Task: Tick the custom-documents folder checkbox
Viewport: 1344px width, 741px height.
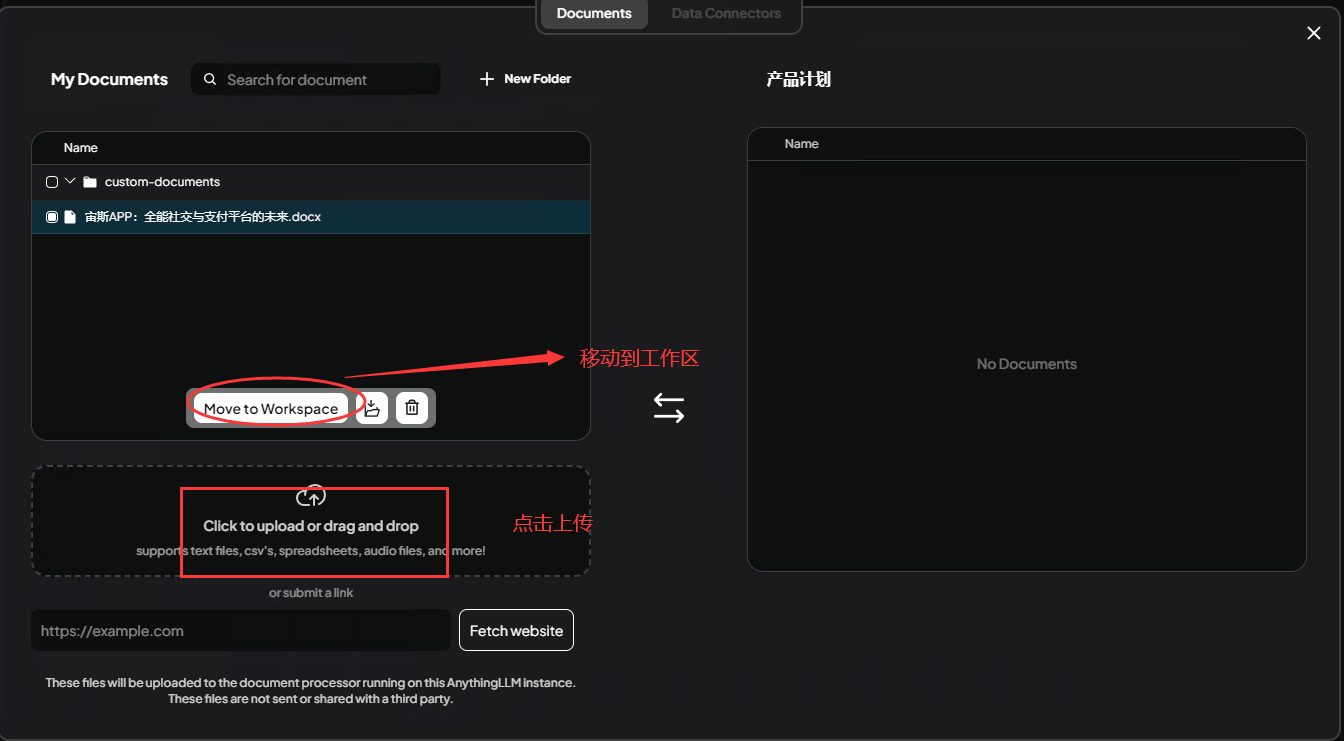Action: (x=52, y=182)
